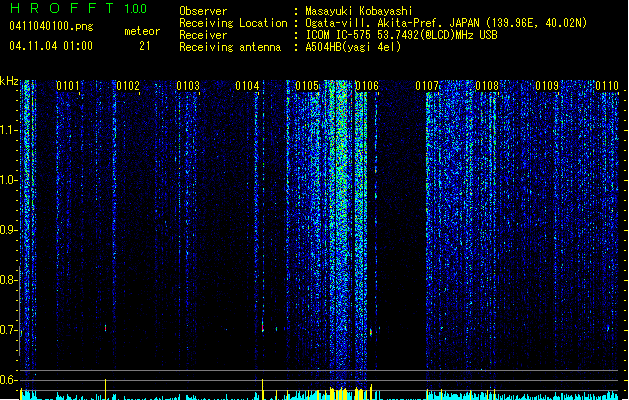Click the 0106 time marker
The height and width of the screenshot is (400, 629).
[x=367, y=86]
